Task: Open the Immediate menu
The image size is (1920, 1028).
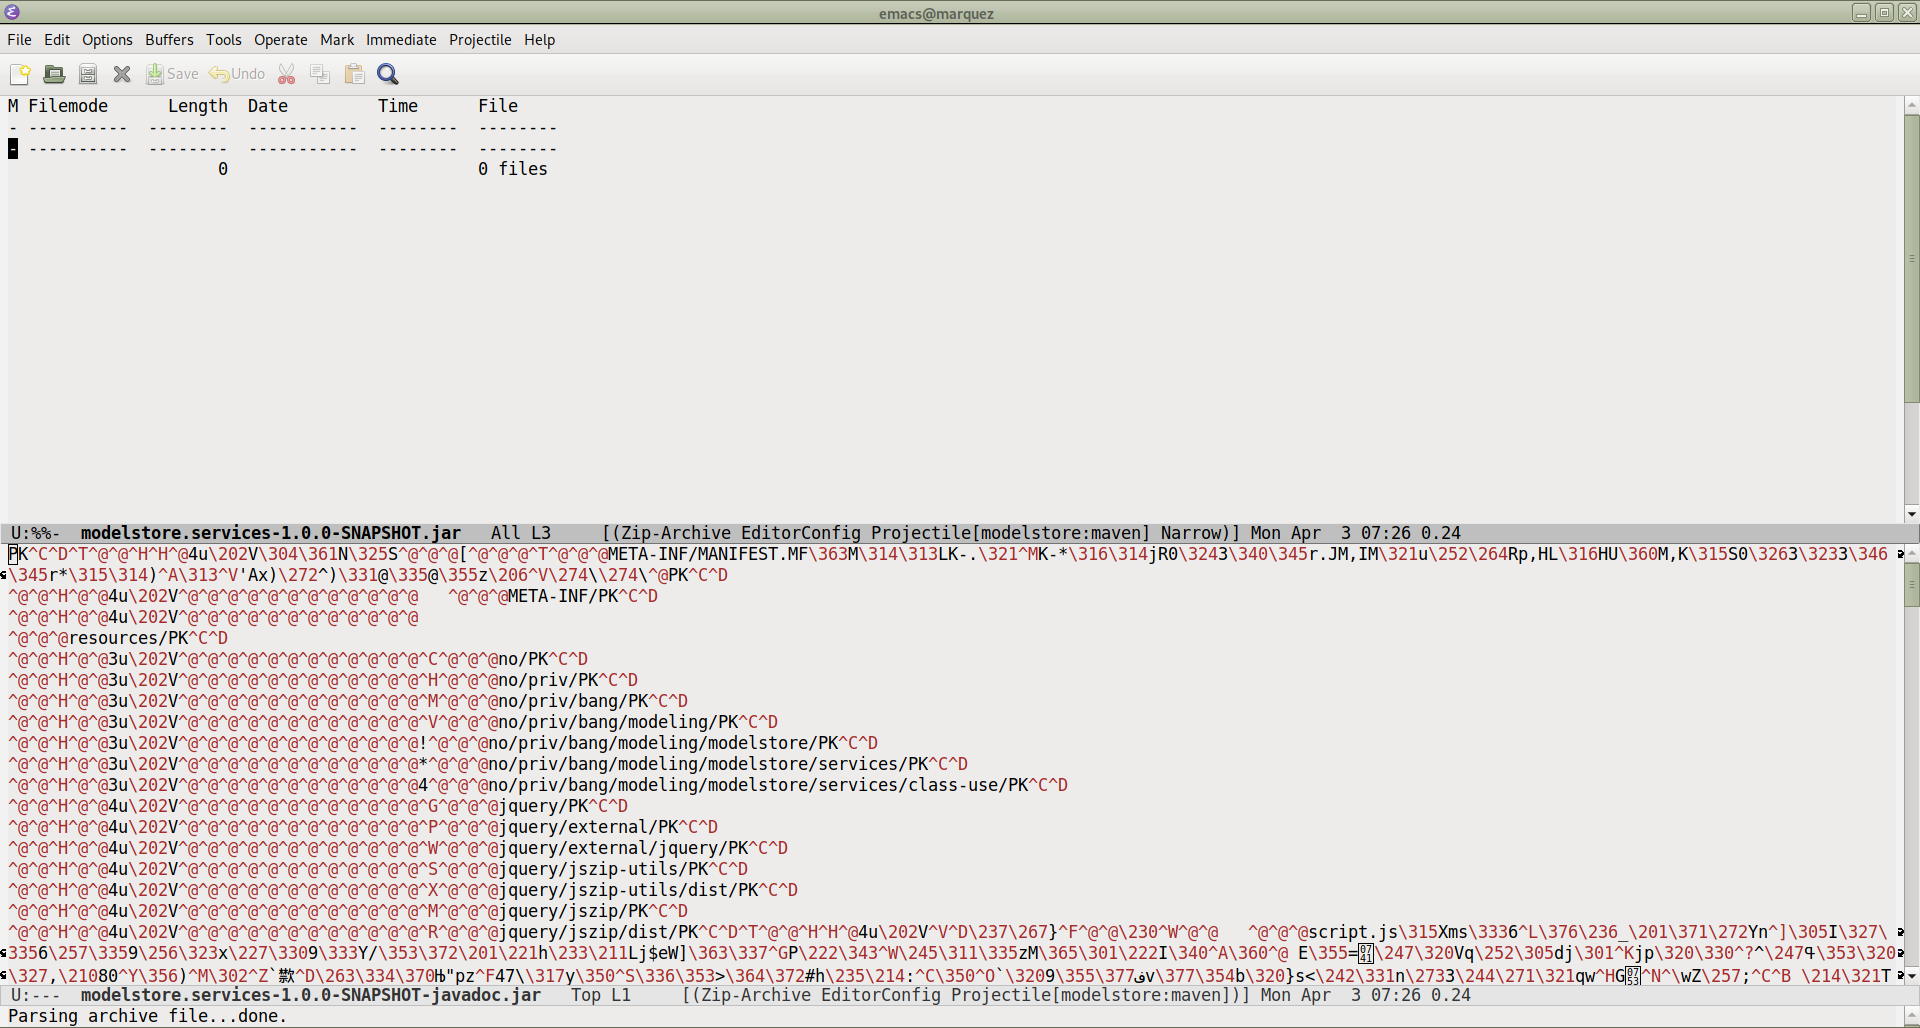Action: click(401, 39)
